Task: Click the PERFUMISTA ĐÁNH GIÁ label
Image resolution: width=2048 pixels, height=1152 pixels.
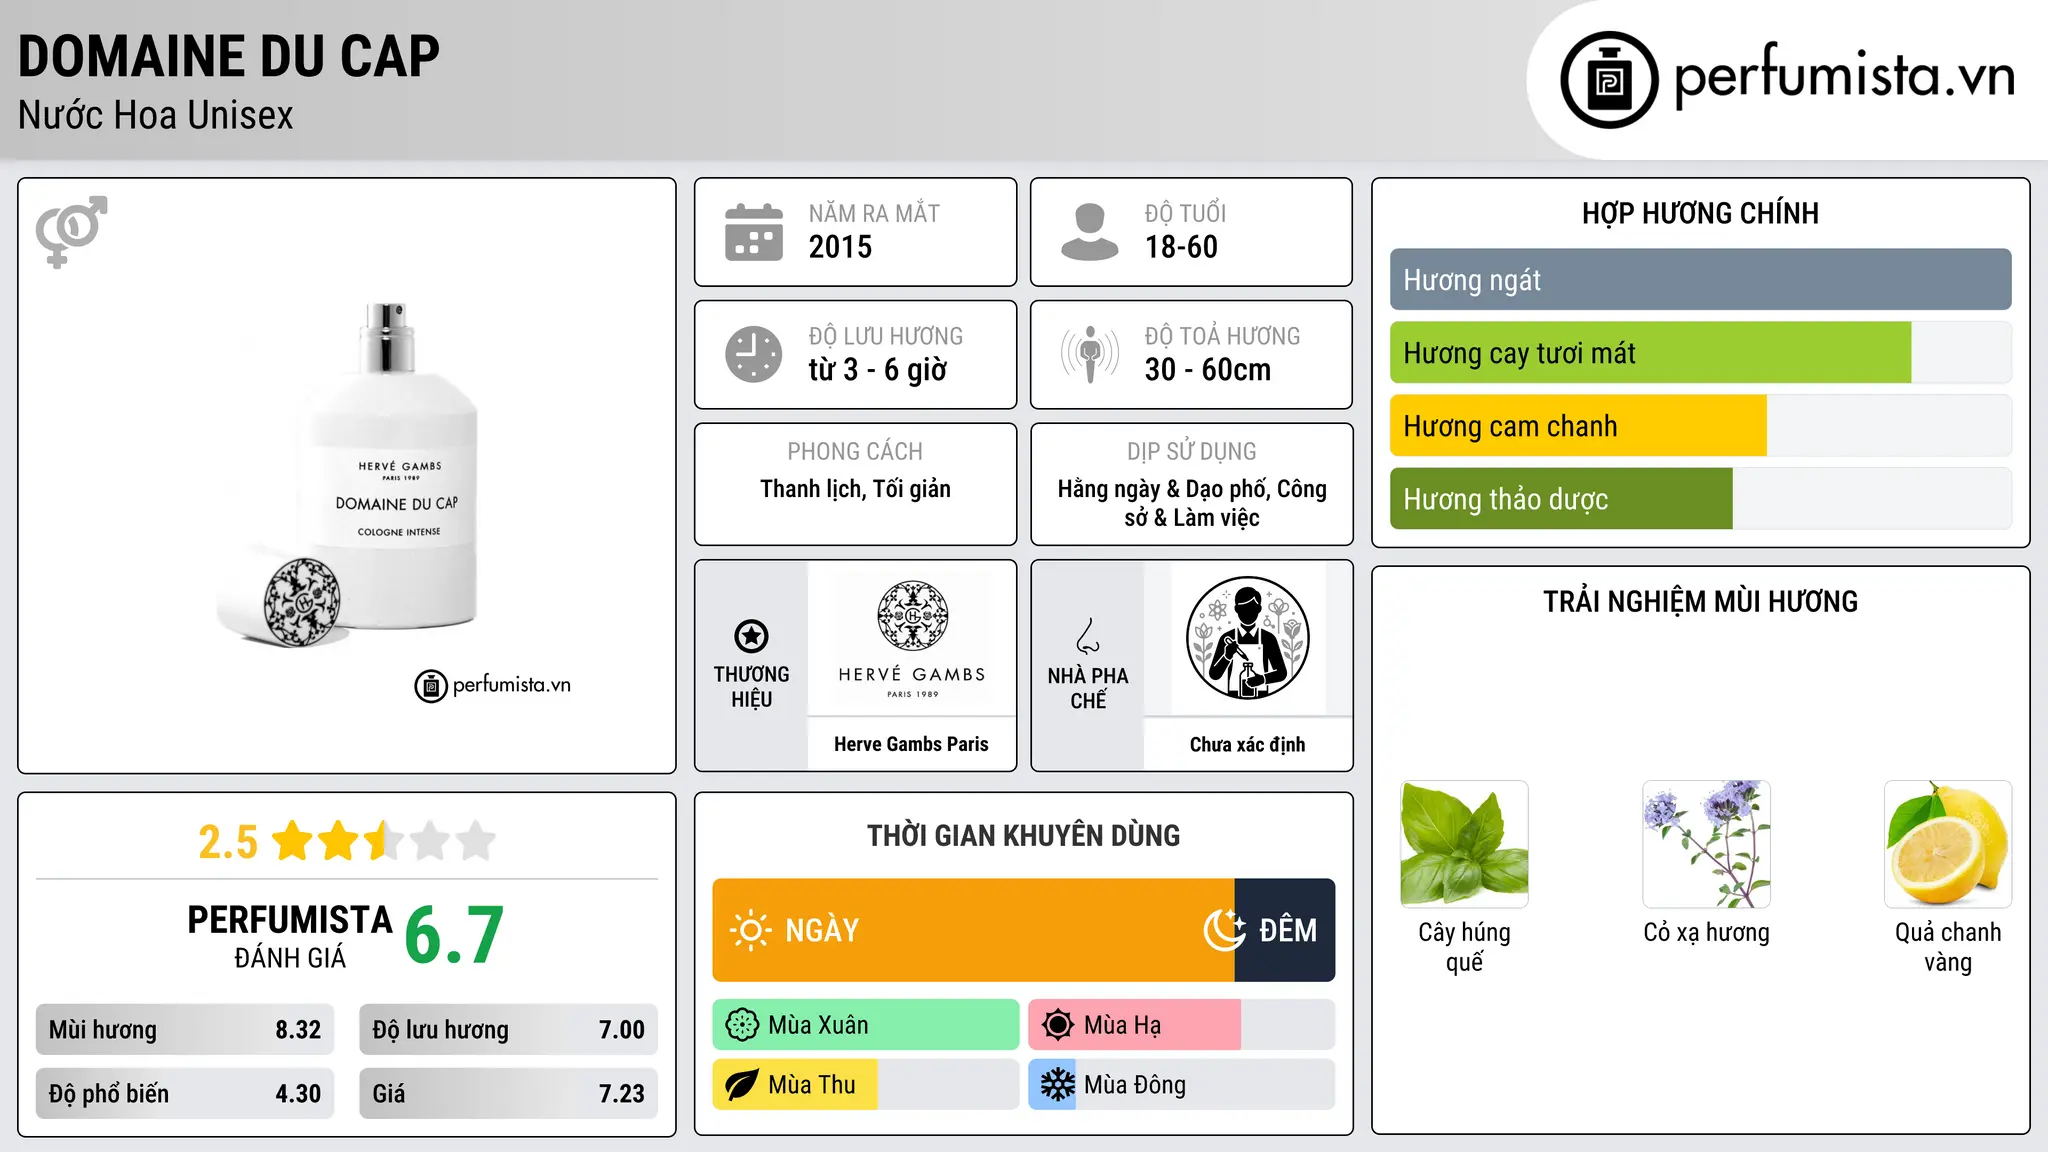Action: tap(290, 936)
